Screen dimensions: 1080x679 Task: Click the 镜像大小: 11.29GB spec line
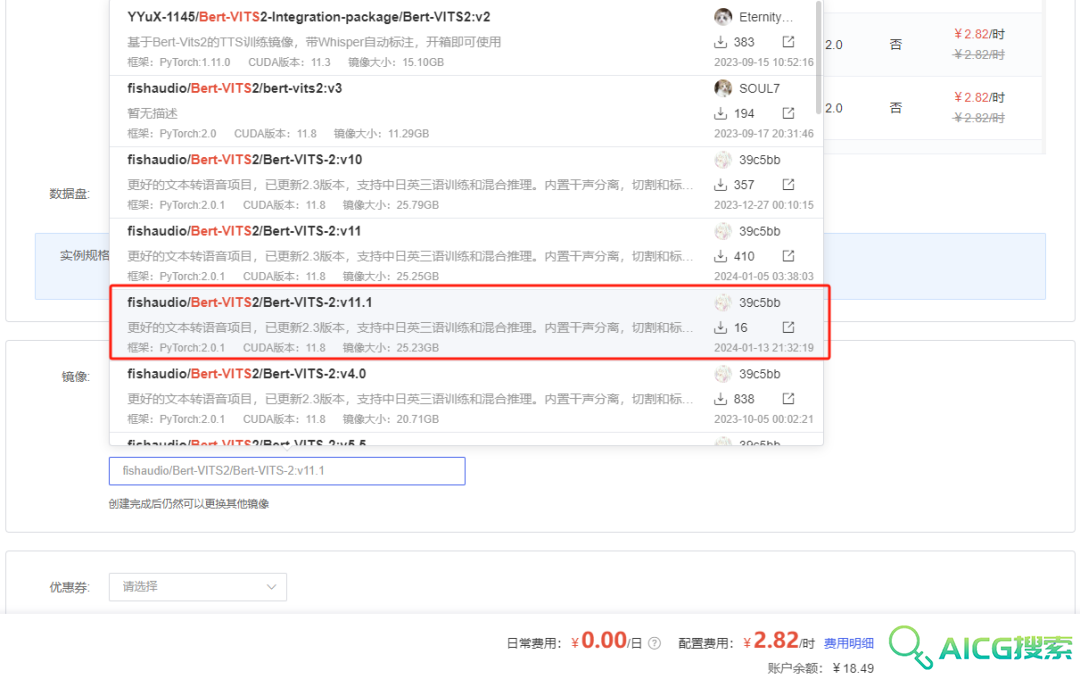(x=382, y=134)
